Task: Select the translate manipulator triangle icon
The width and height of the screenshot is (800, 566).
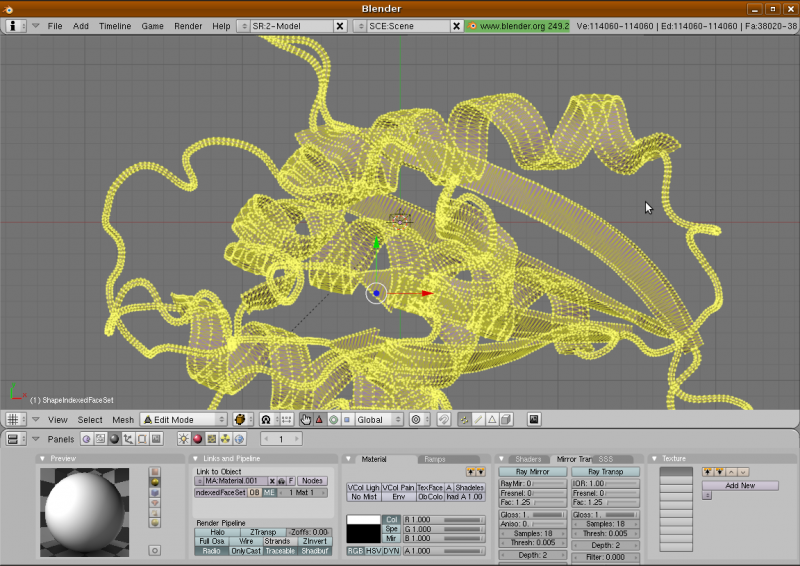Action: 319,420
